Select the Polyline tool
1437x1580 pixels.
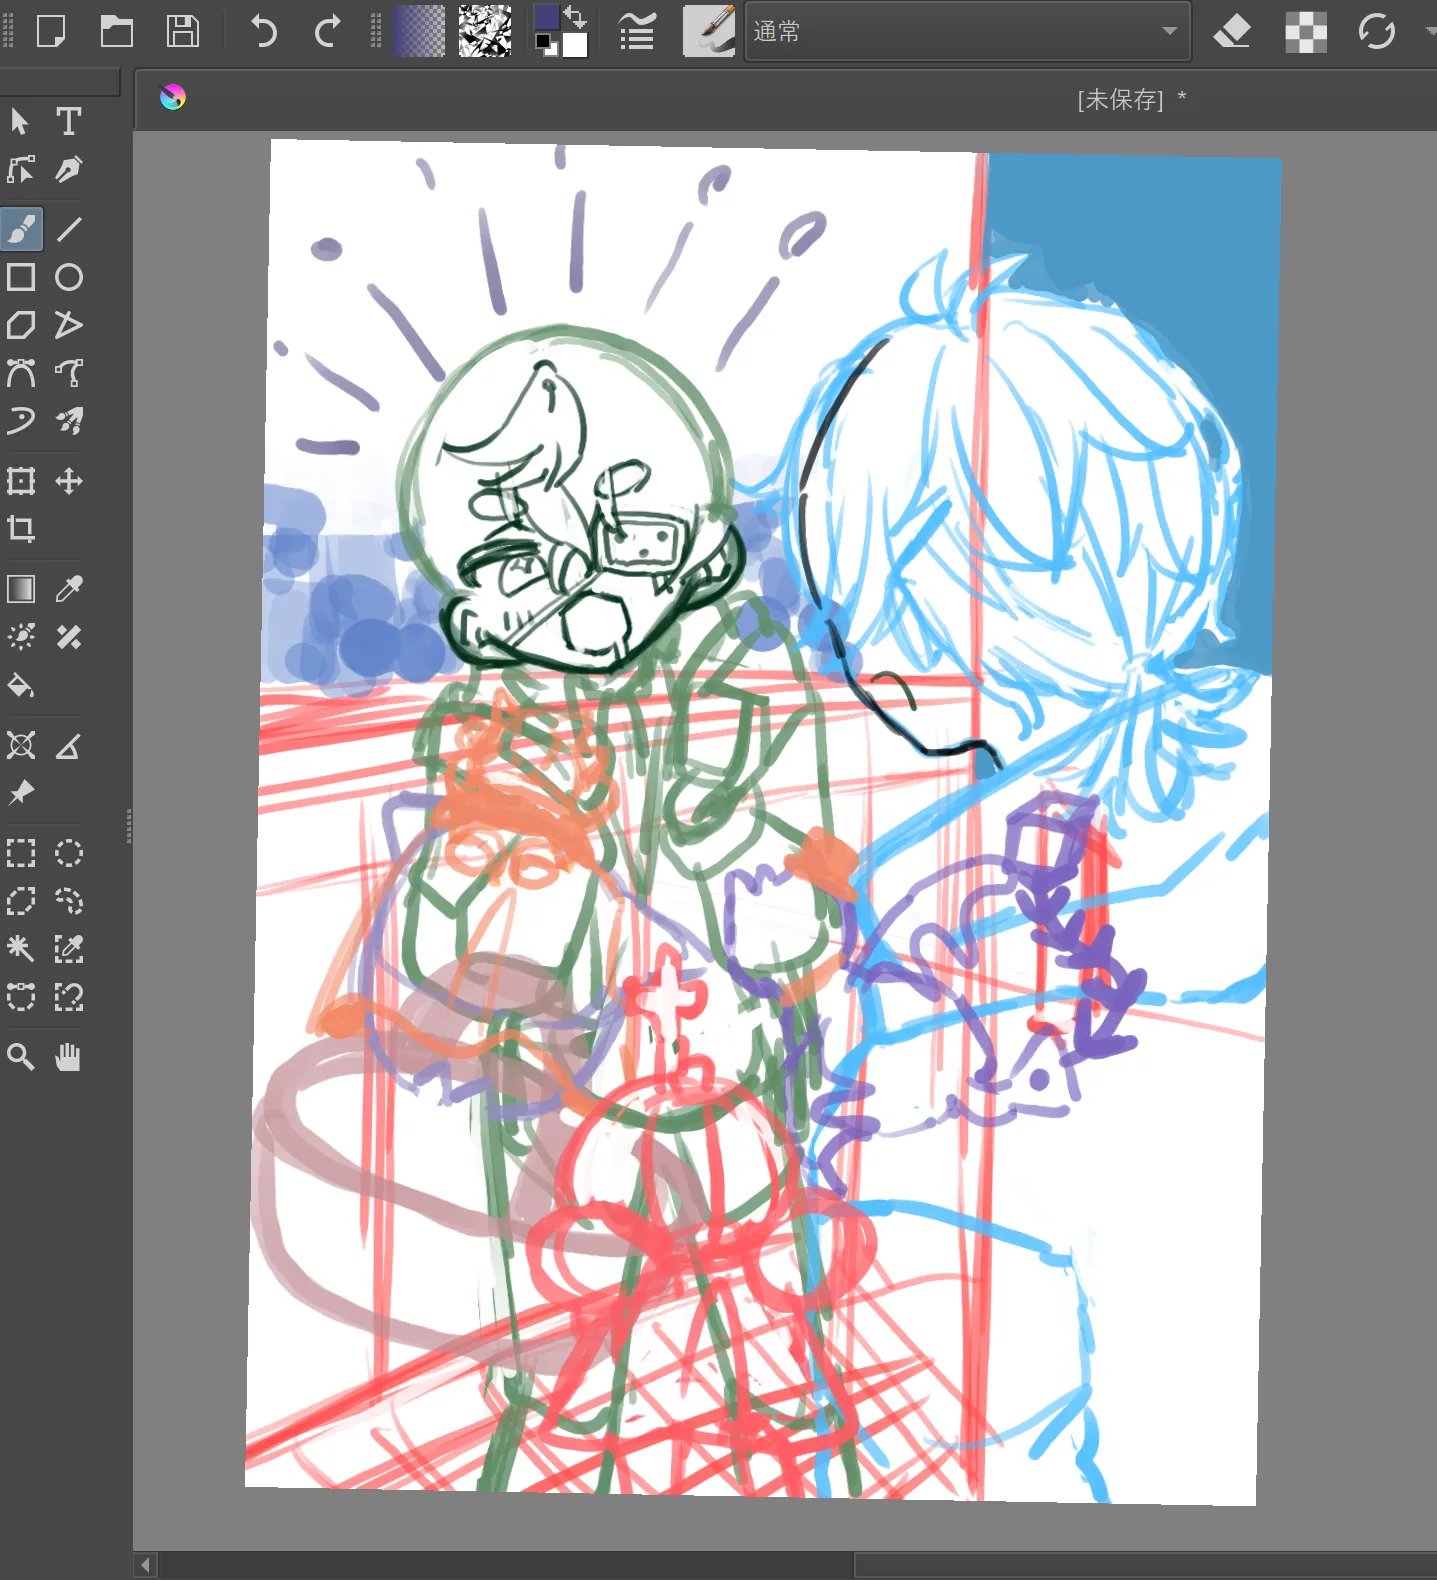pos(69,325)
